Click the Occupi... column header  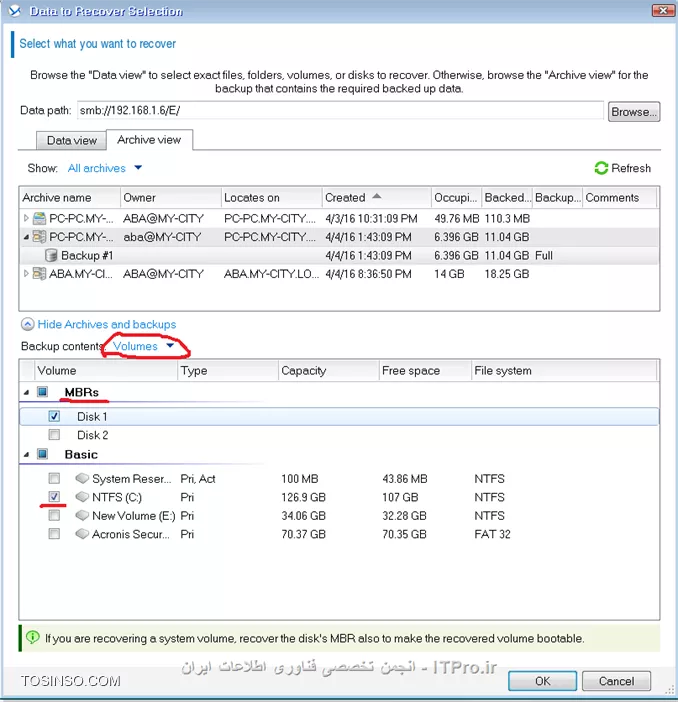click(x=456, y=197)
